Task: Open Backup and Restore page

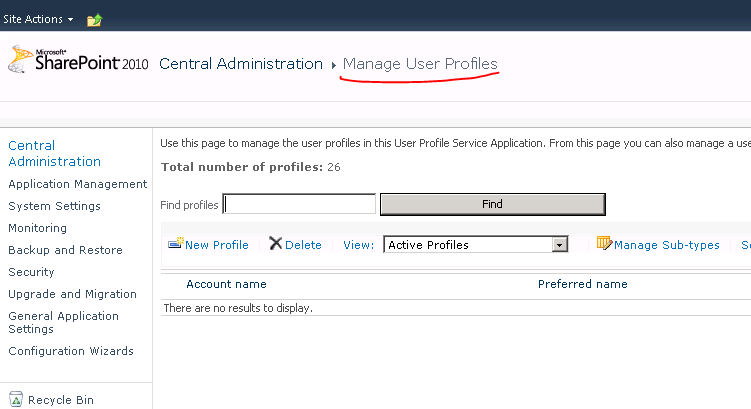Action: [65, 250]
